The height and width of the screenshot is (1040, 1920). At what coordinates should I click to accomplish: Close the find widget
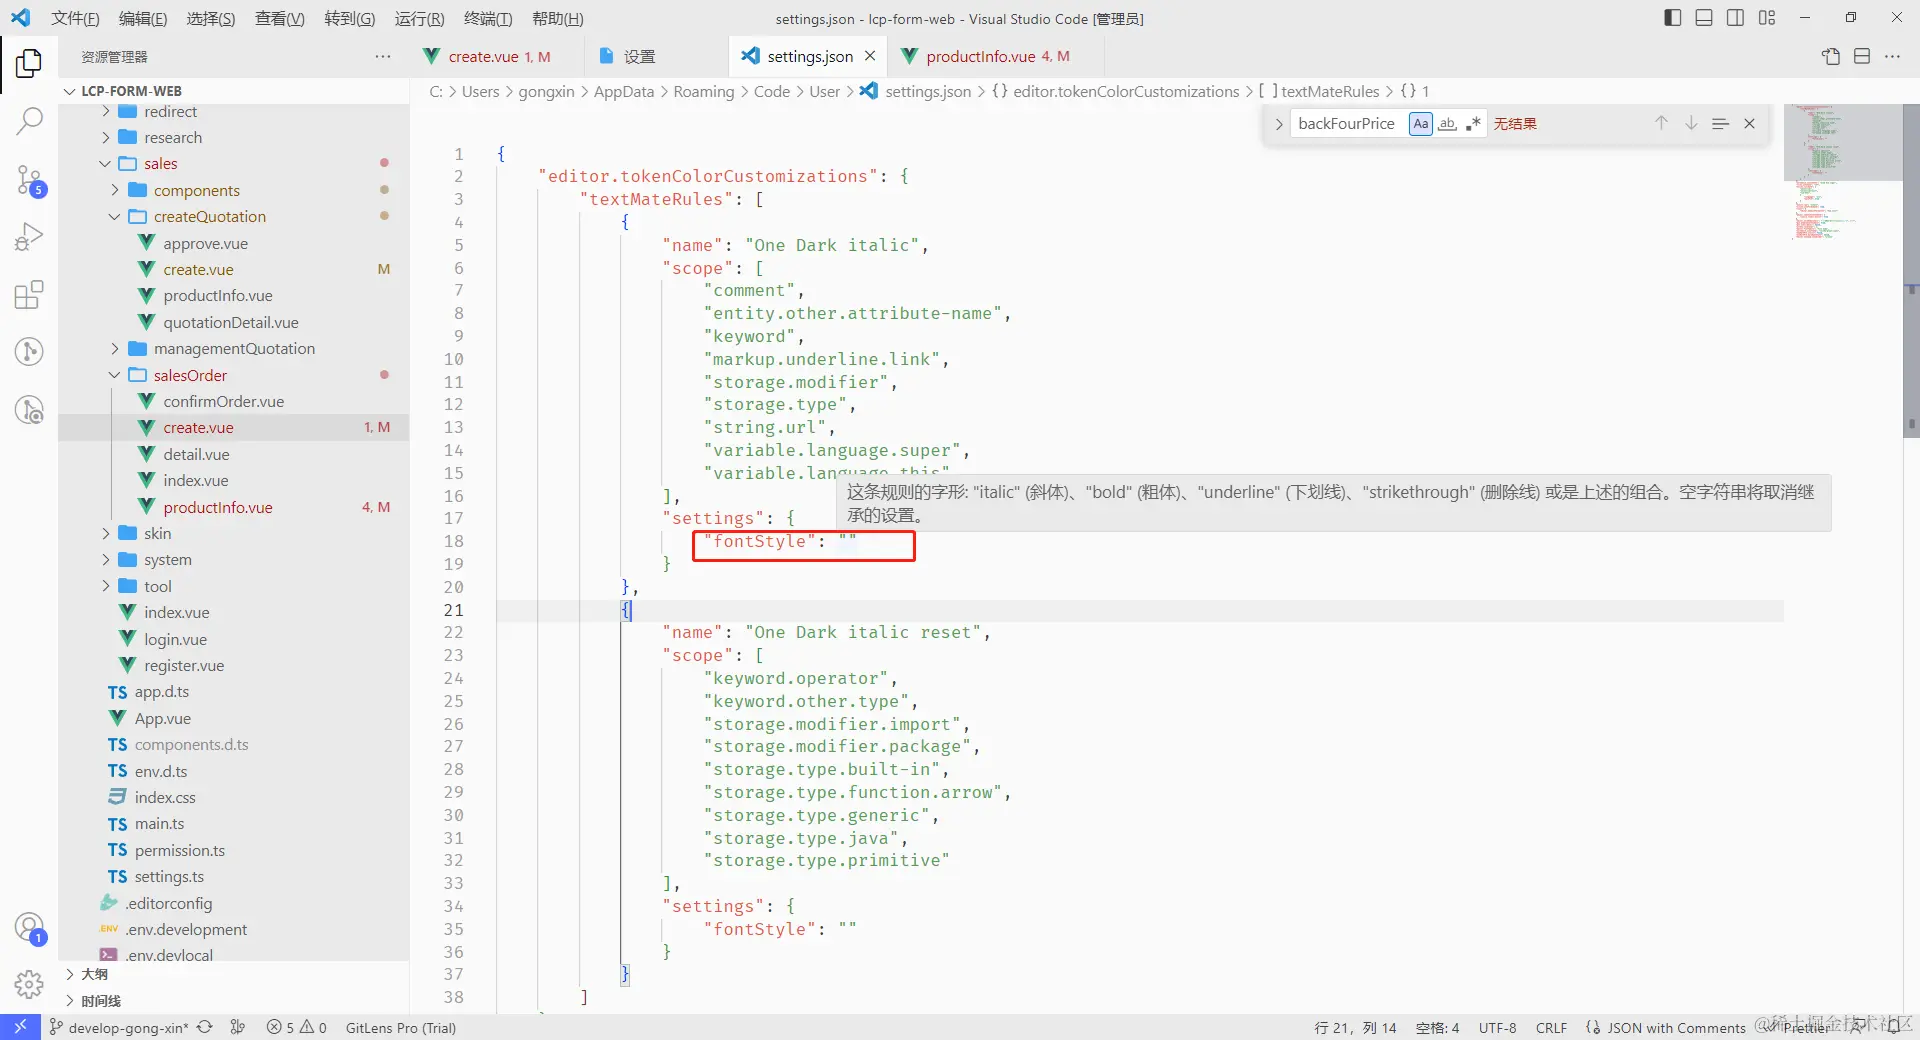click(1749, 123)
